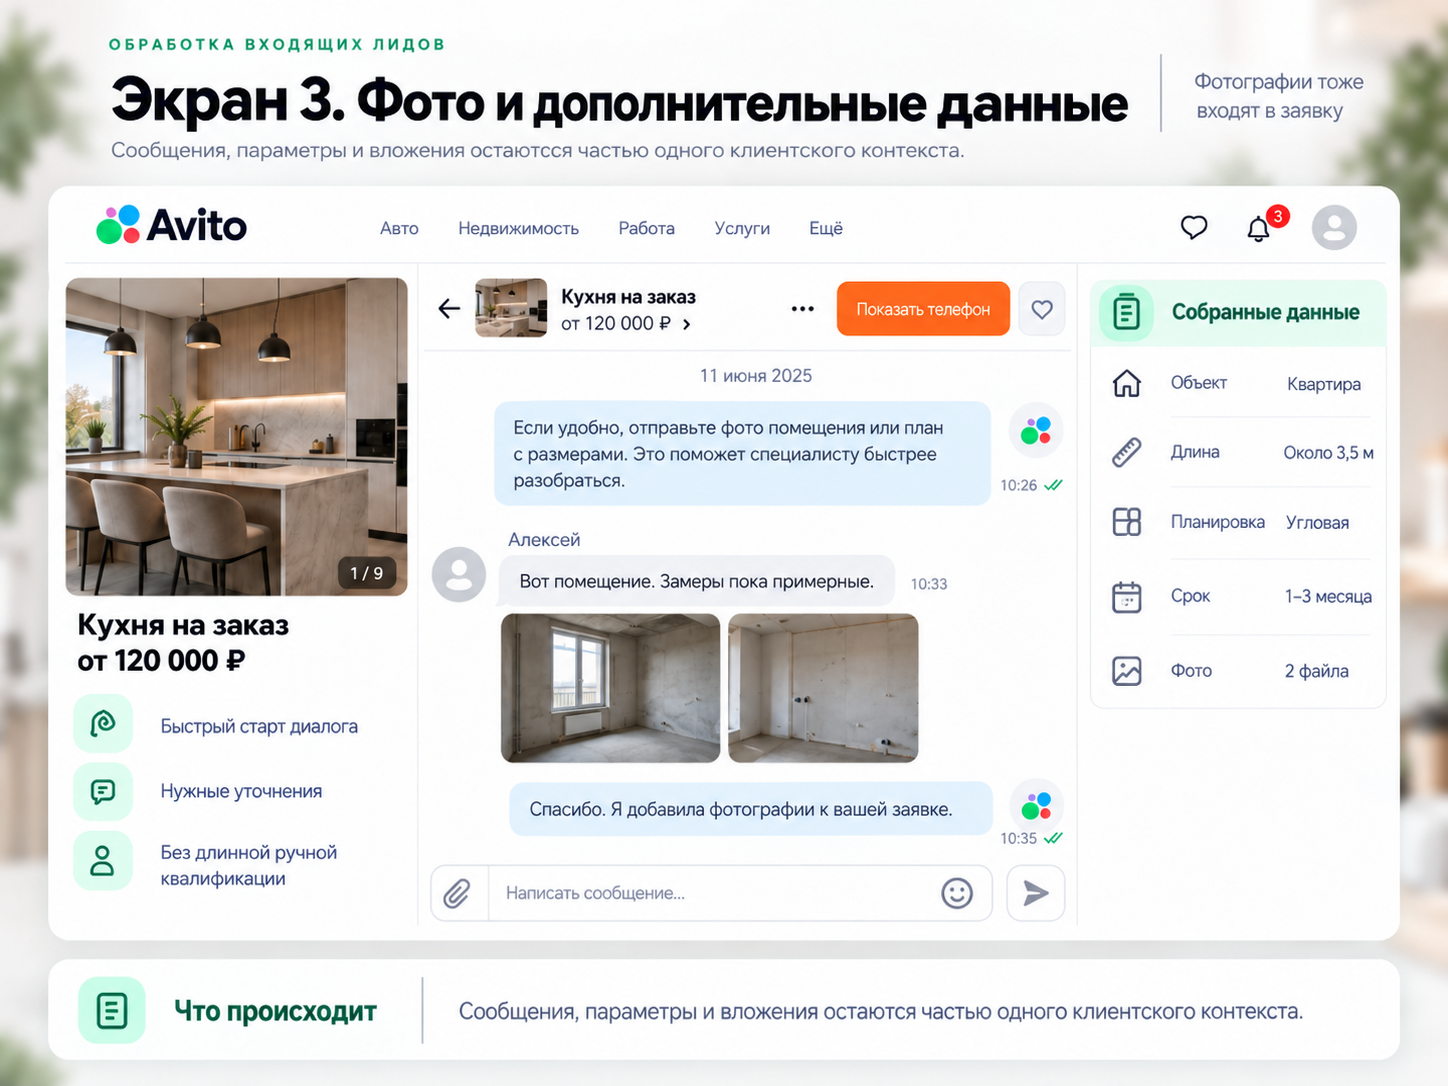Go back with the left arrow in chat
1448x1086 pixels.
point(449,309)
